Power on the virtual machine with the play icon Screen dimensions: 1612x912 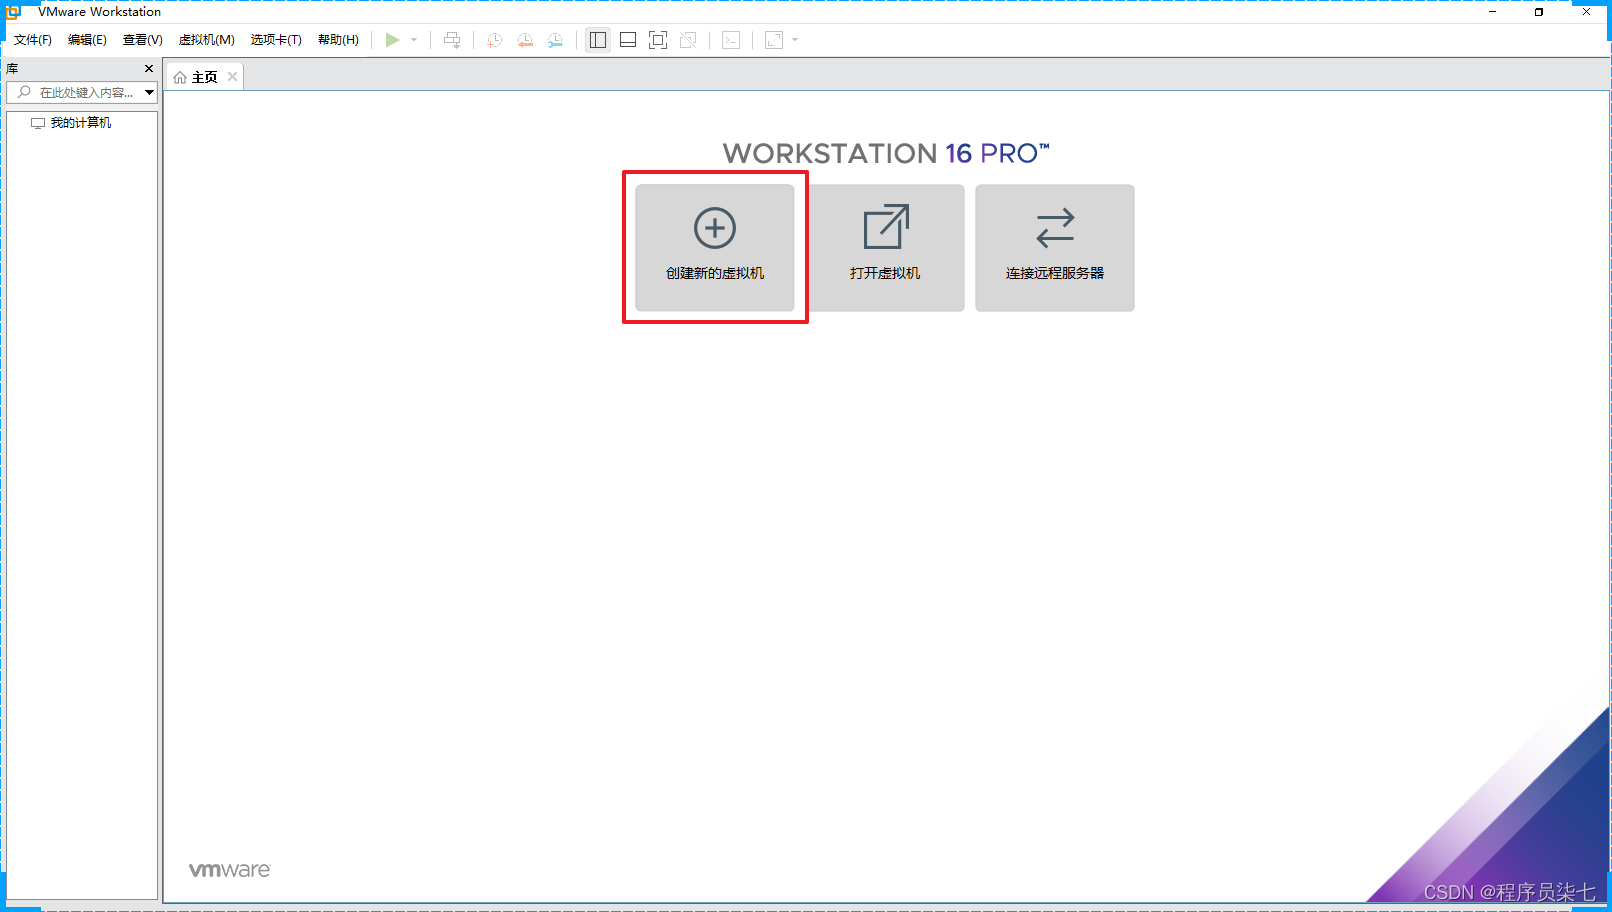392,40
